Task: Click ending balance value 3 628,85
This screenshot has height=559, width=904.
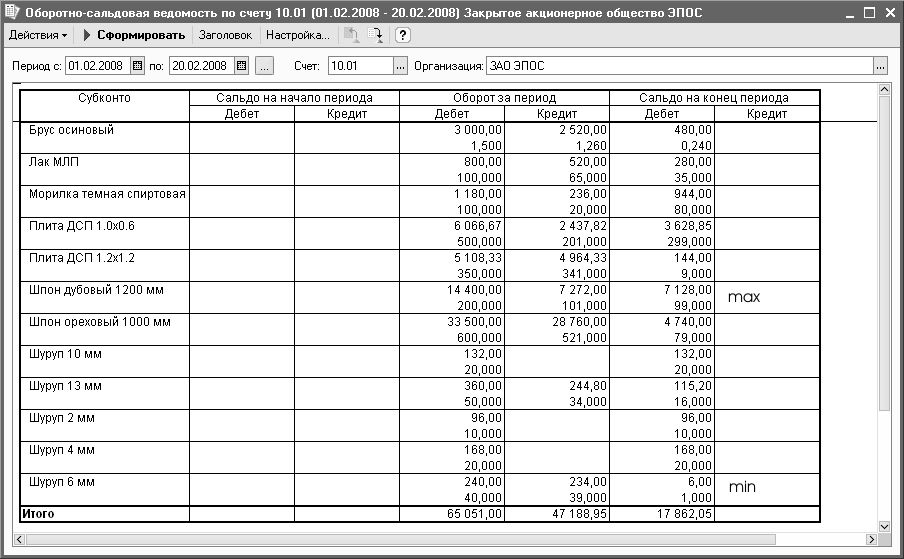Action: (x=688, y=226)
